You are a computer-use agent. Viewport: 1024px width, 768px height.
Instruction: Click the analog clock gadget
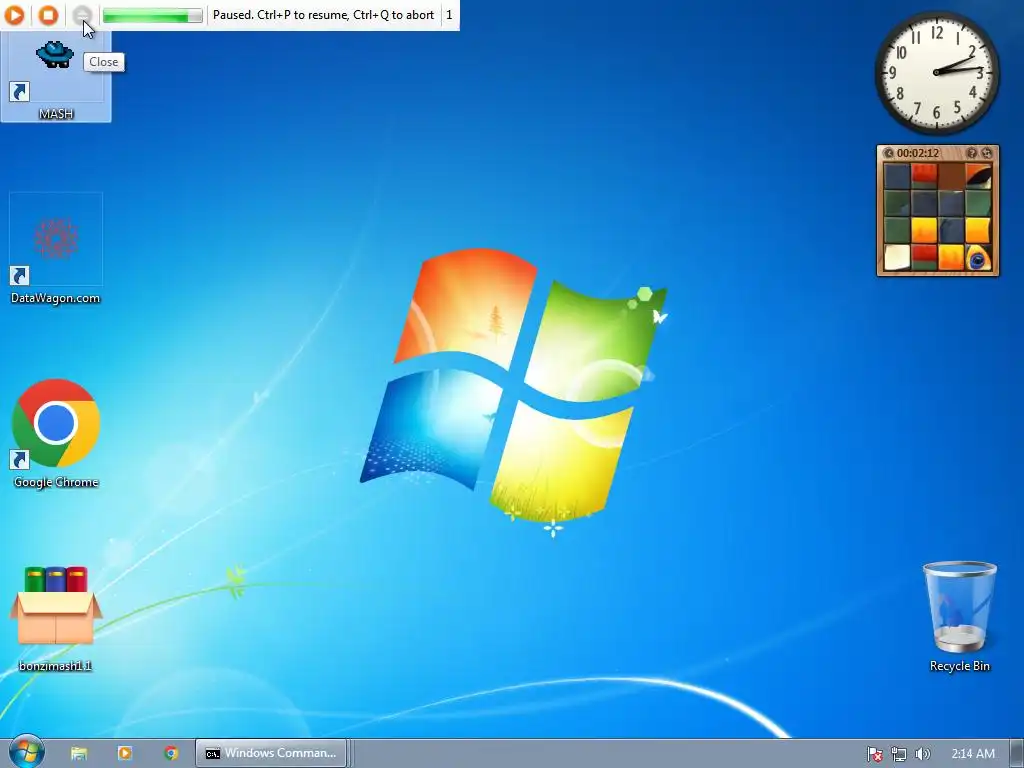(x=936, y=72)
